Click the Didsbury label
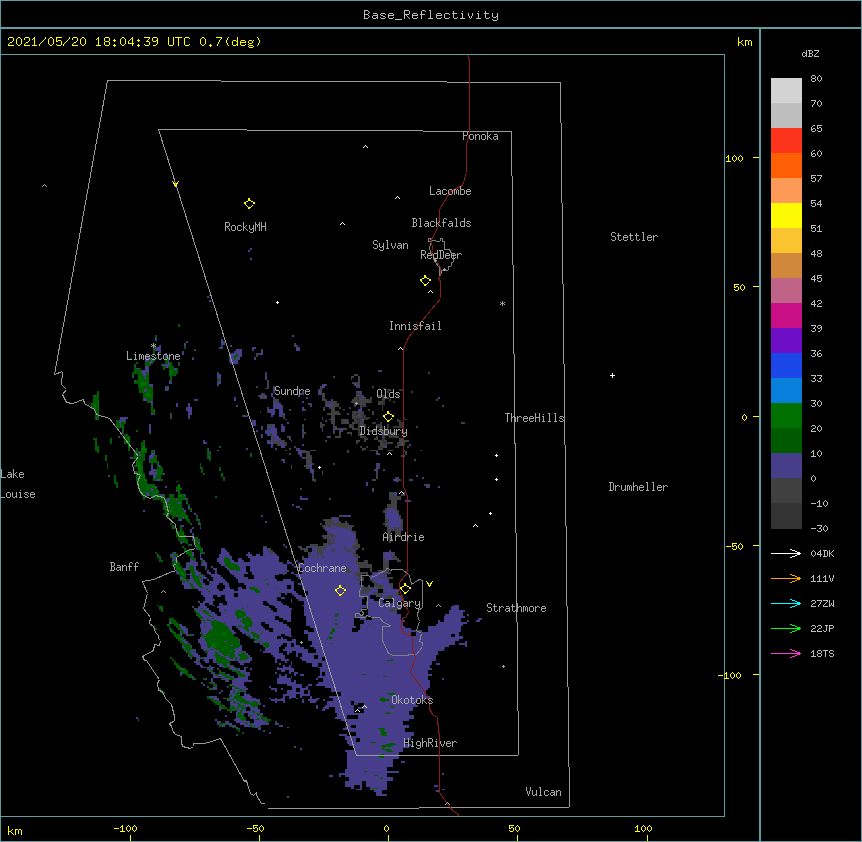 point(383,431)
